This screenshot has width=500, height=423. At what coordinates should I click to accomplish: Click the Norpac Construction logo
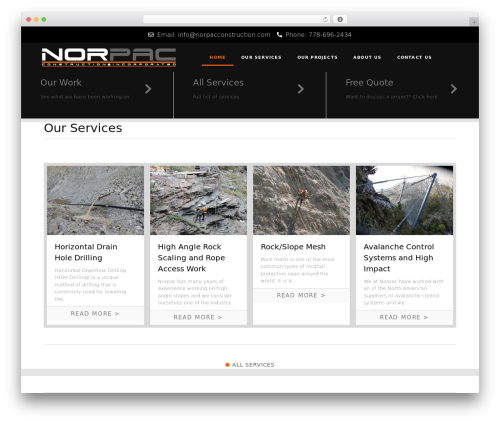(x=109, y=57)
